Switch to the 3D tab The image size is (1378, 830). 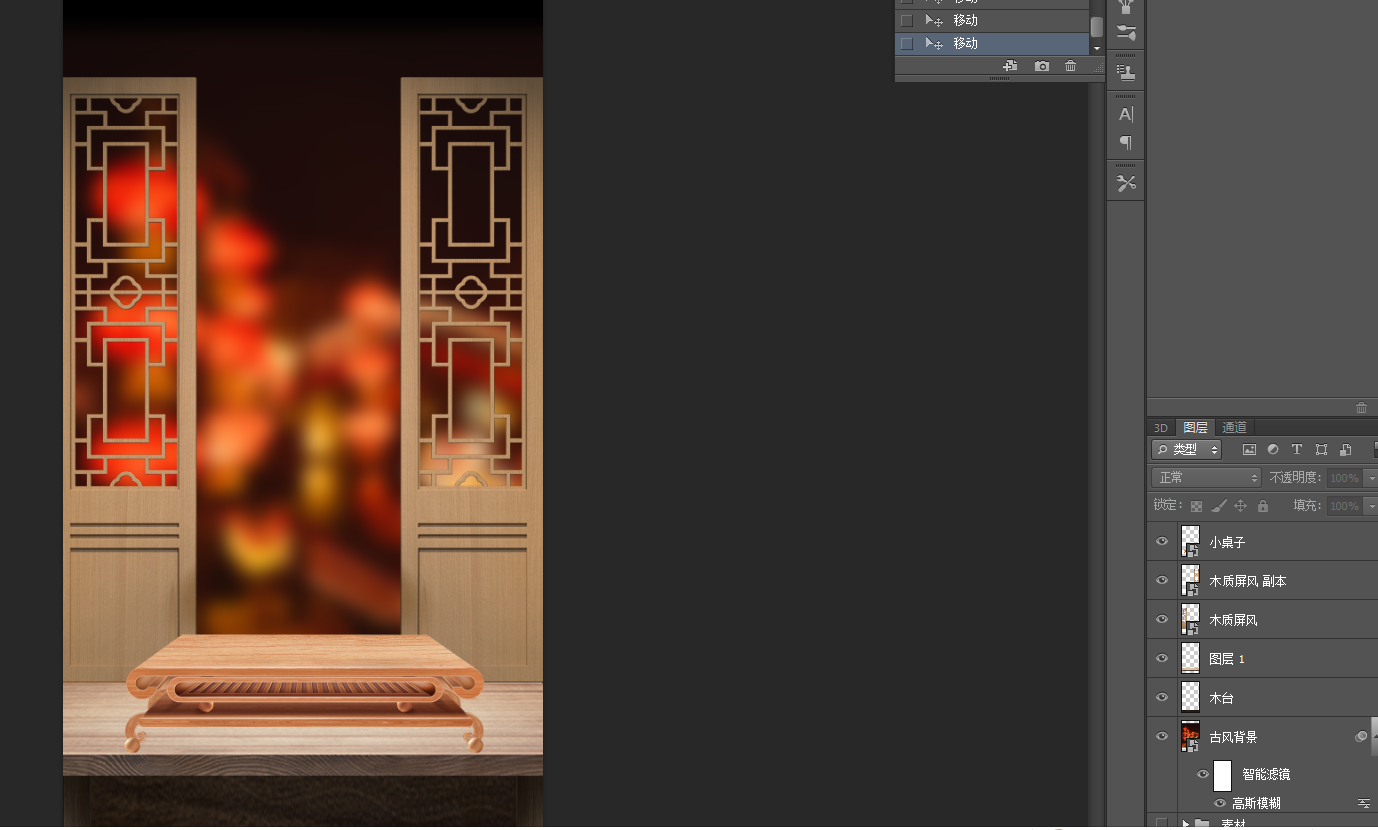(x=1161, y=427)
